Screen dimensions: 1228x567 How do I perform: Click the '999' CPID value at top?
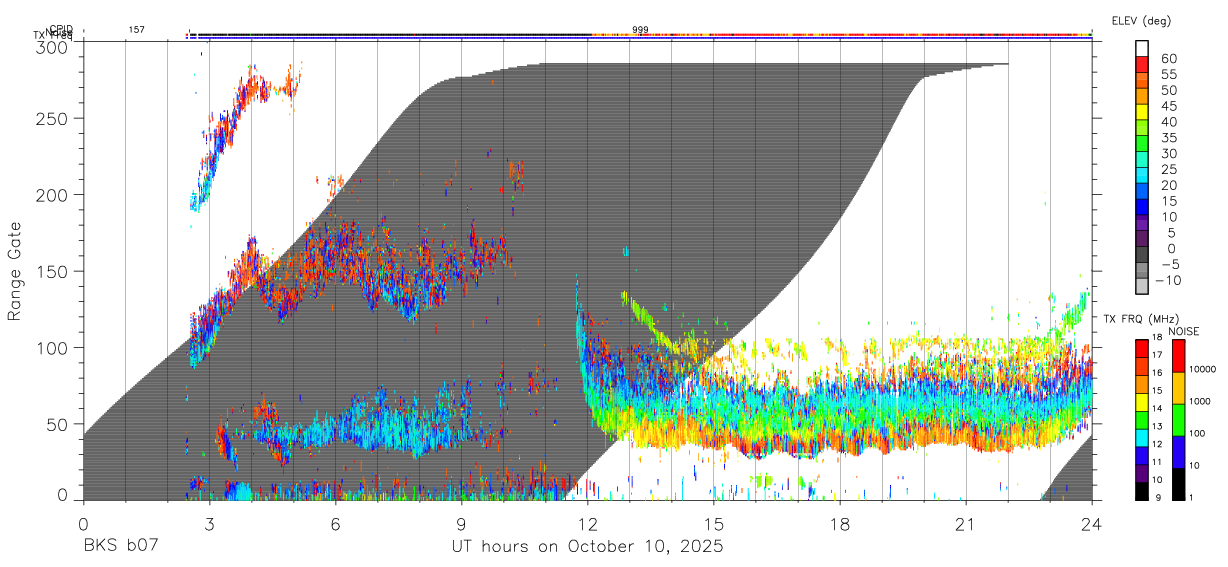pos(640,30)
